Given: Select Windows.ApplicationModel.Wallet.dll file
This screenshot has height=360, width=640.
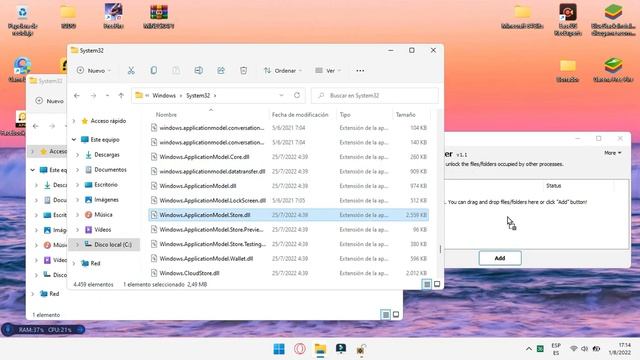Looking at the screenshot, I should click(288, 258).
